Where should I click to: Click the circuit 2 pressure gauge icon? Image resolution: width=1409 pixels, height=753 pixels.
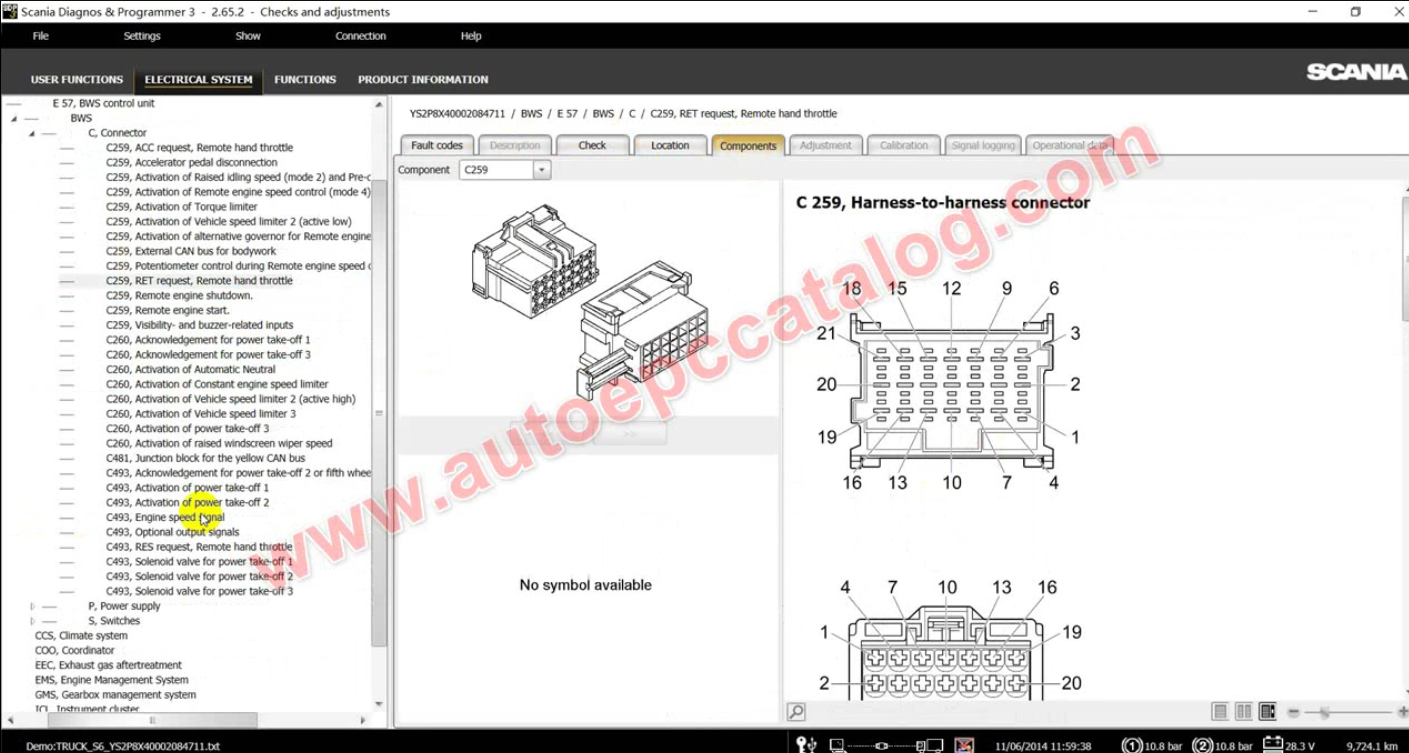[x=1203, y=745]
